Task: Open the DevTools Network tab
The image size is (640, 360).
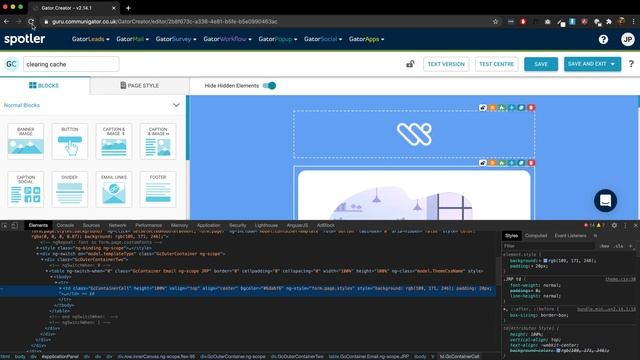Action: pos(118,225)
